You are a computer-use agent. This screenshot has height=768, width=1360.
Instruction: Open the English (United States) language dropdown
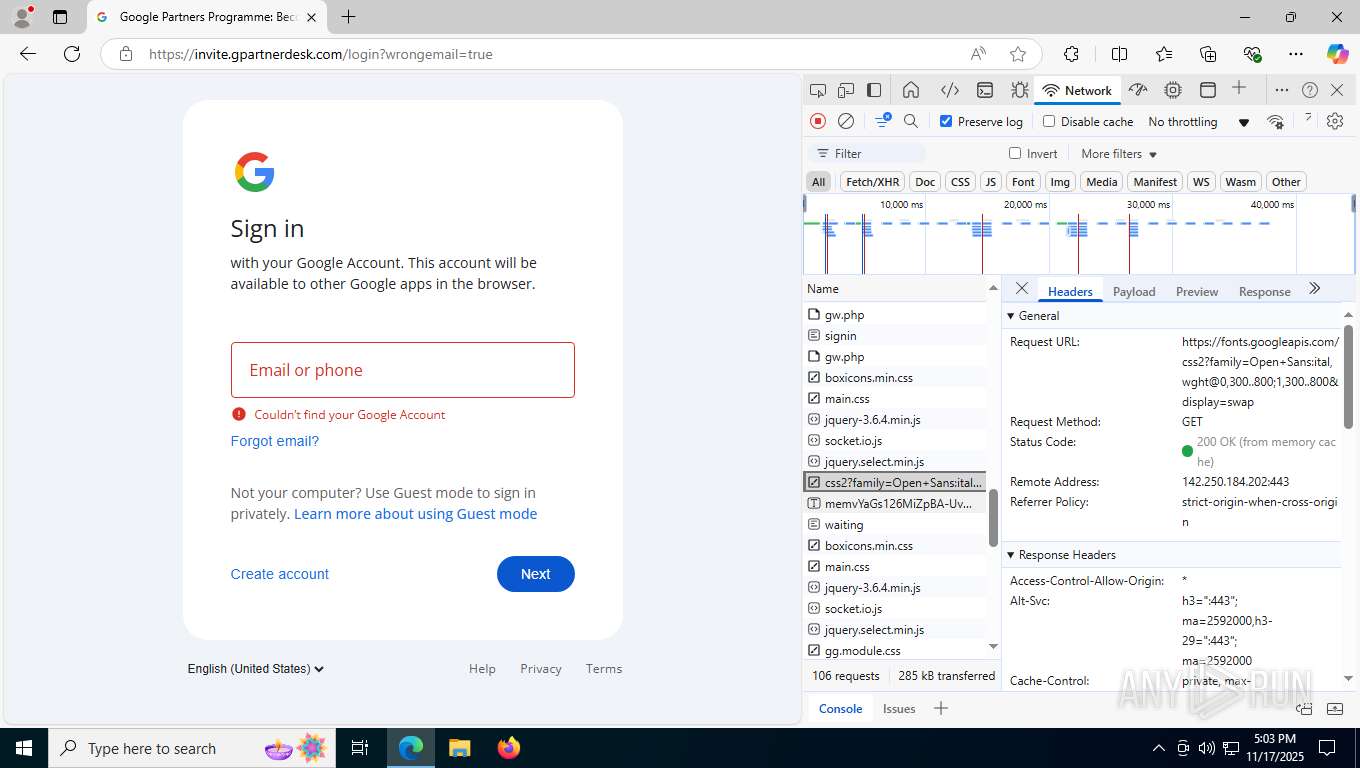tap(256, 669)
